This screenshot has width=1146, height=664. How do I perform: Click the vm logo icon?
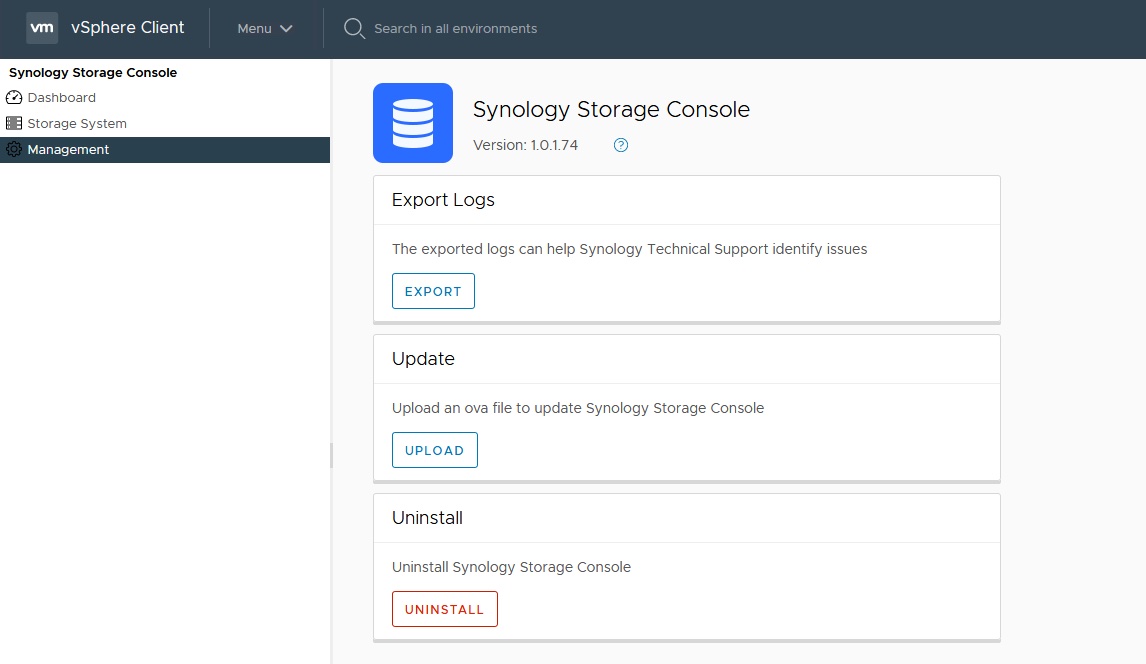pyautogui.click(x=42, y=28)
